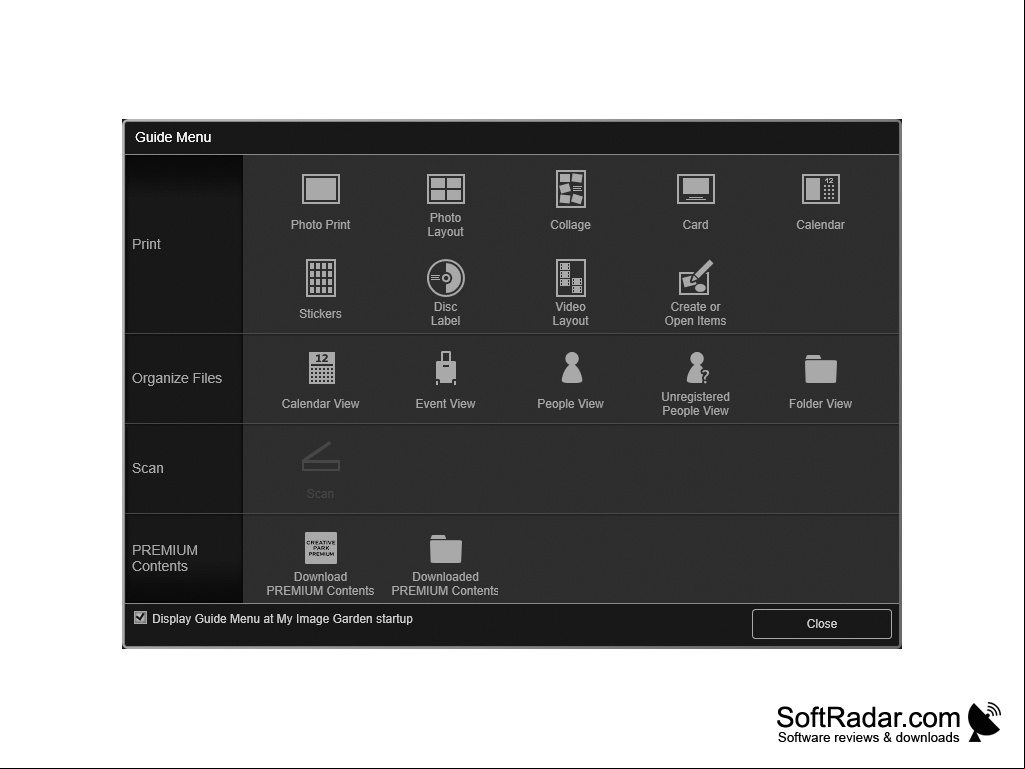The image size is (1025, 769).
Task: Click the PREMIUM Contents section label
Action: pyautogui.click(x=165, y=558)
